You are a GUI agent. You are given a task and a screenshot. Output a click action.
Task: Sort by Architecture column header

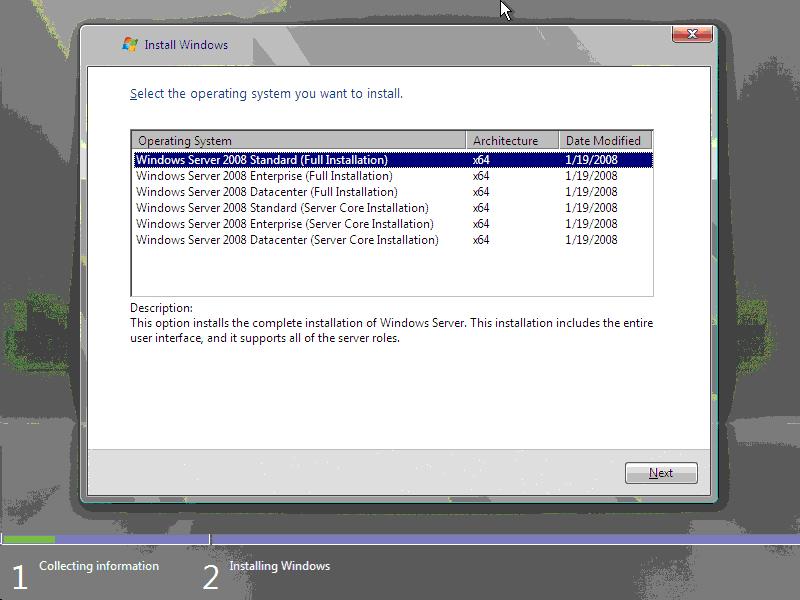pos(512,140)
